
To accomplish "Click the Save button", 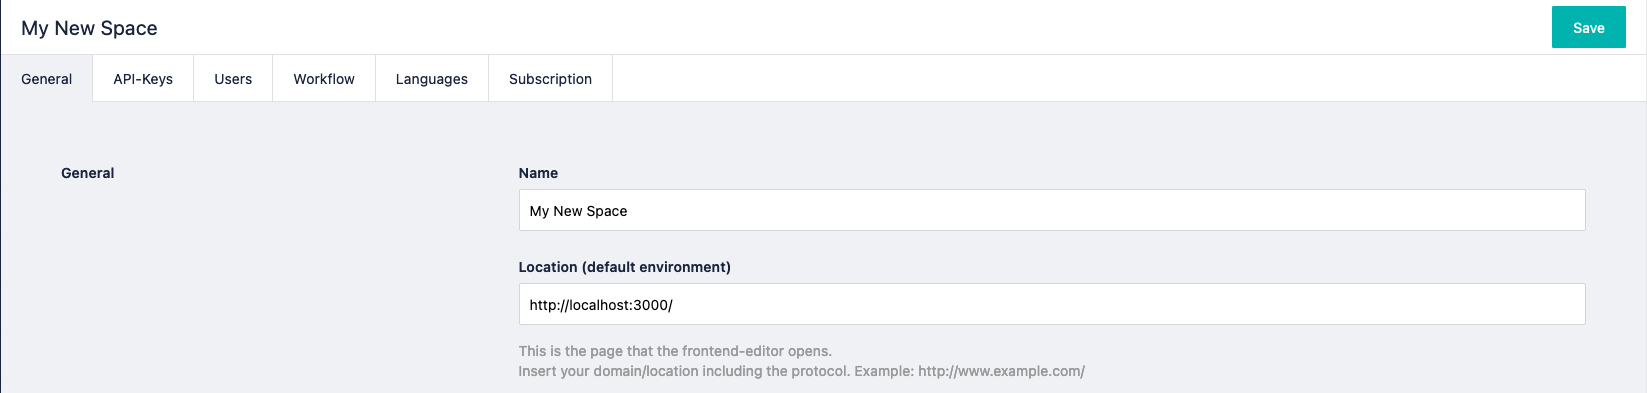I will click(1588, 27).
